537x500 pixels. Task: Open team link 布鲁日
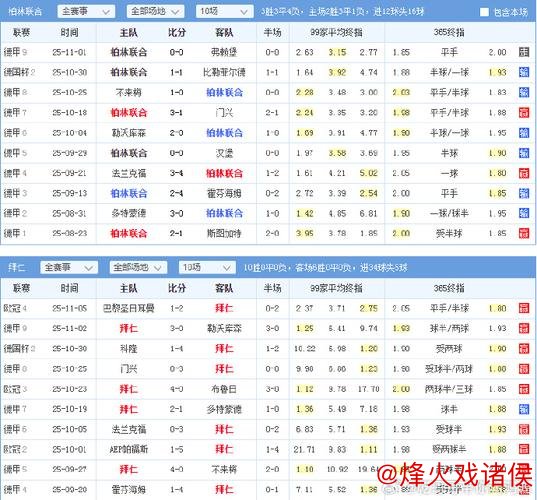(224, 389)
